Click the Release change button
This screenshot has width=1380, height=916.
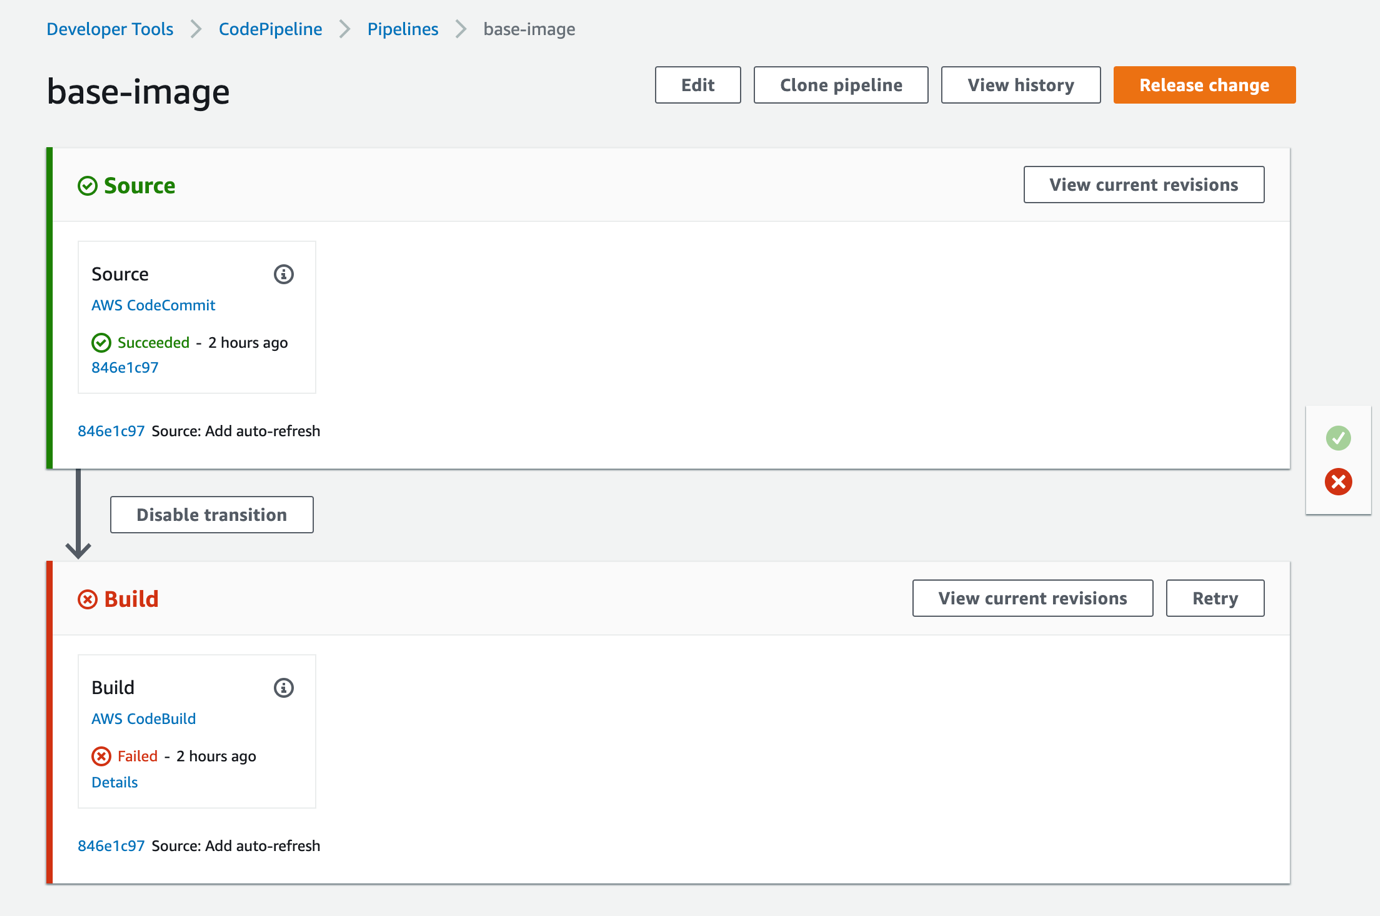tap(1204, 85)
